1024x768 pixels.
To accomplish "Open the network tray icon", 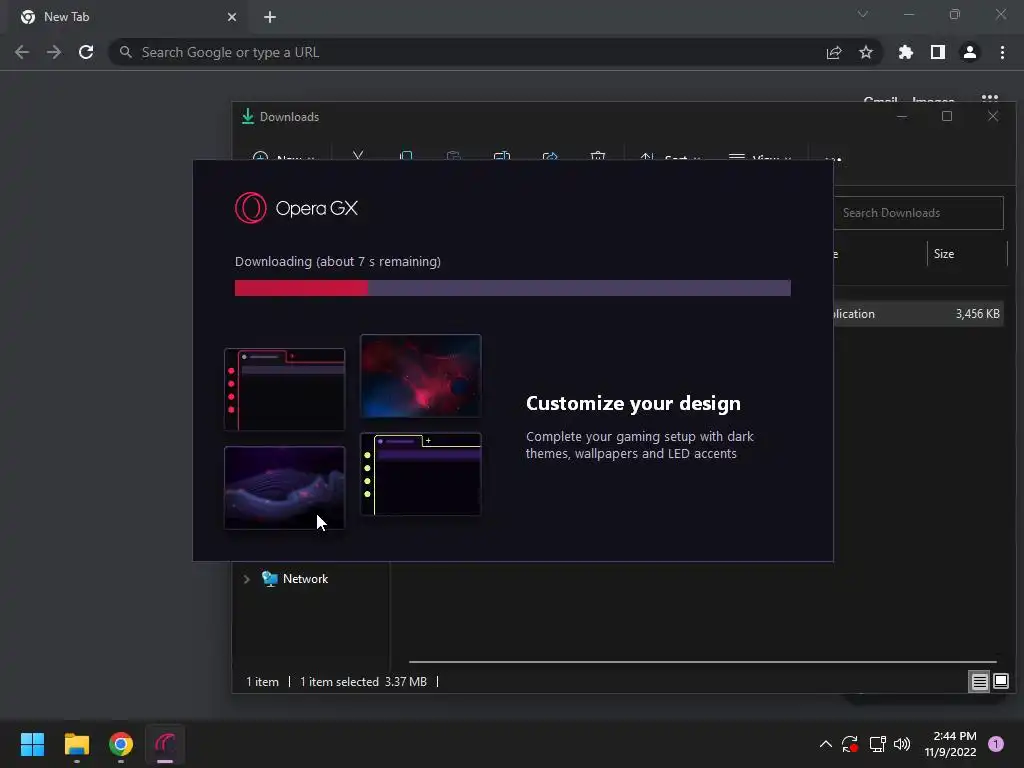I will tap(877, 744).
